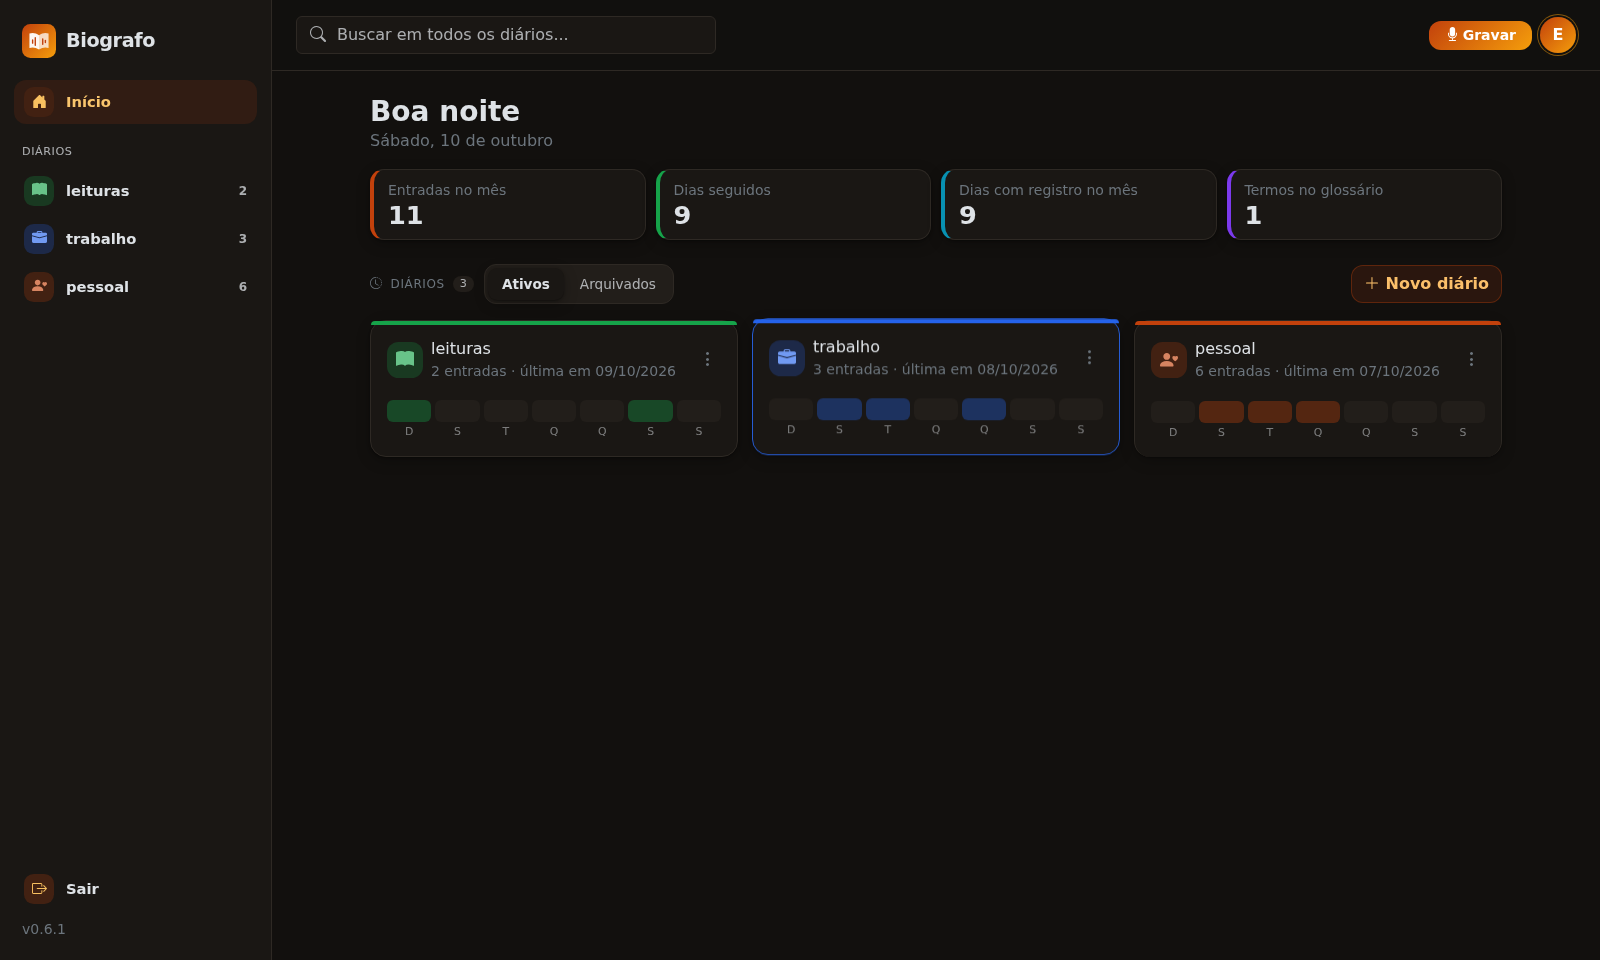The height and width of the screenshot is (960, 1600).
Task: Click the version v0.6.1 label
Action: click(44, 929)
